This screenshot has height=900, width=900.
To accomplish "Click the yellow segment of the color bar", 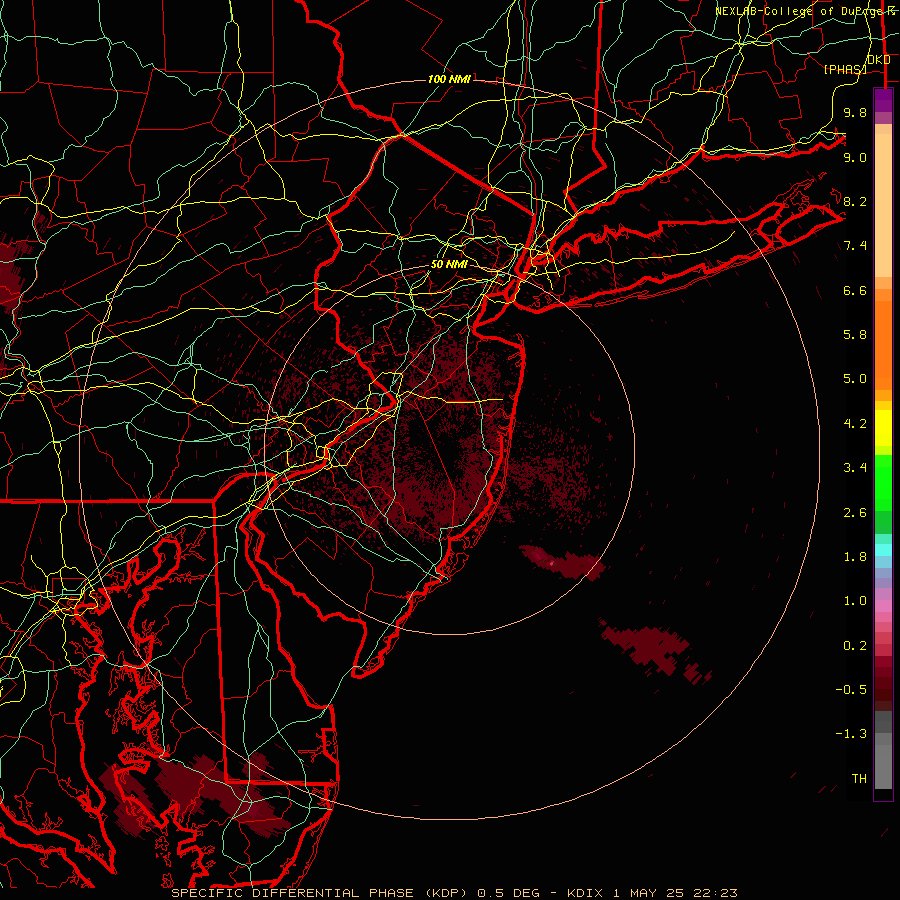I will [x=883, y=428].
